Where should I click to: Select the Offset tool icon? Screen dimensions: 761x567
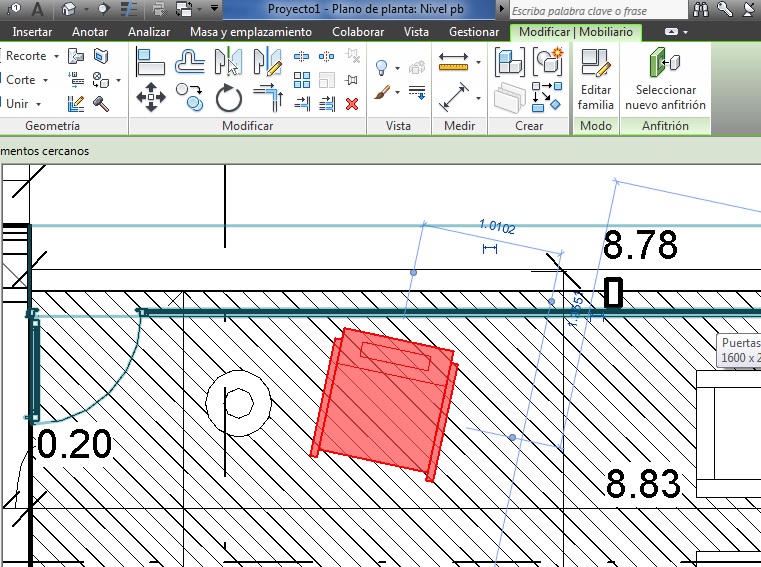coord(189,62)
